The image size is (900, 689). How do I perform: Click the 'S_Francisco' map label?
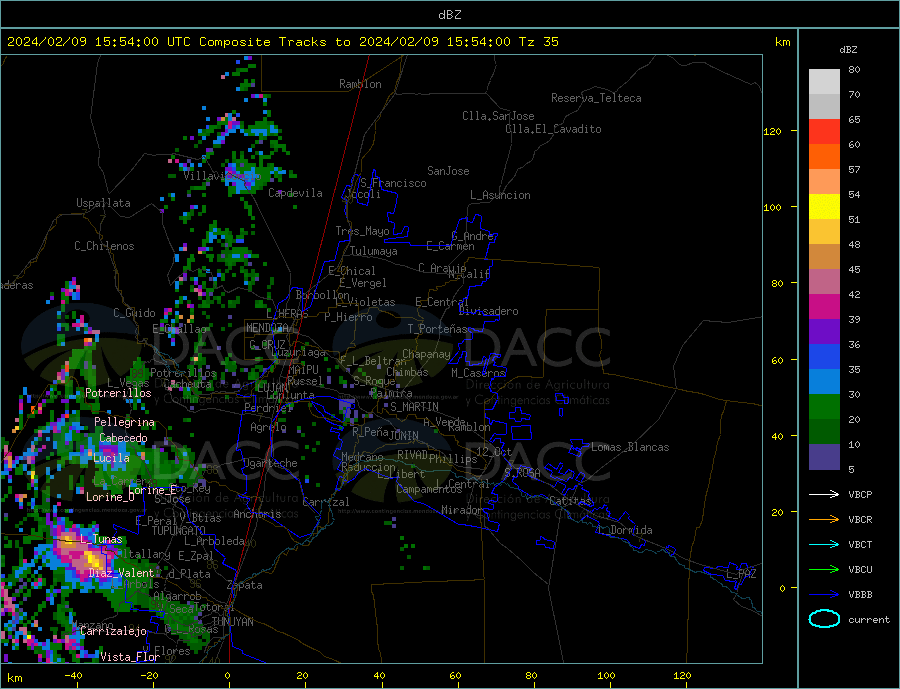coord(393,183)
